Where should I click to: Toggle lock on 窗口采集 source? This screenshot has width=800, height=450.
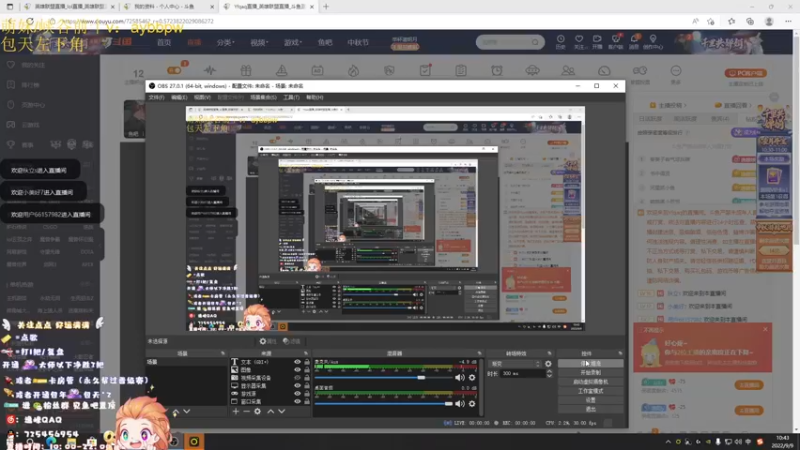tap(307, 402)
